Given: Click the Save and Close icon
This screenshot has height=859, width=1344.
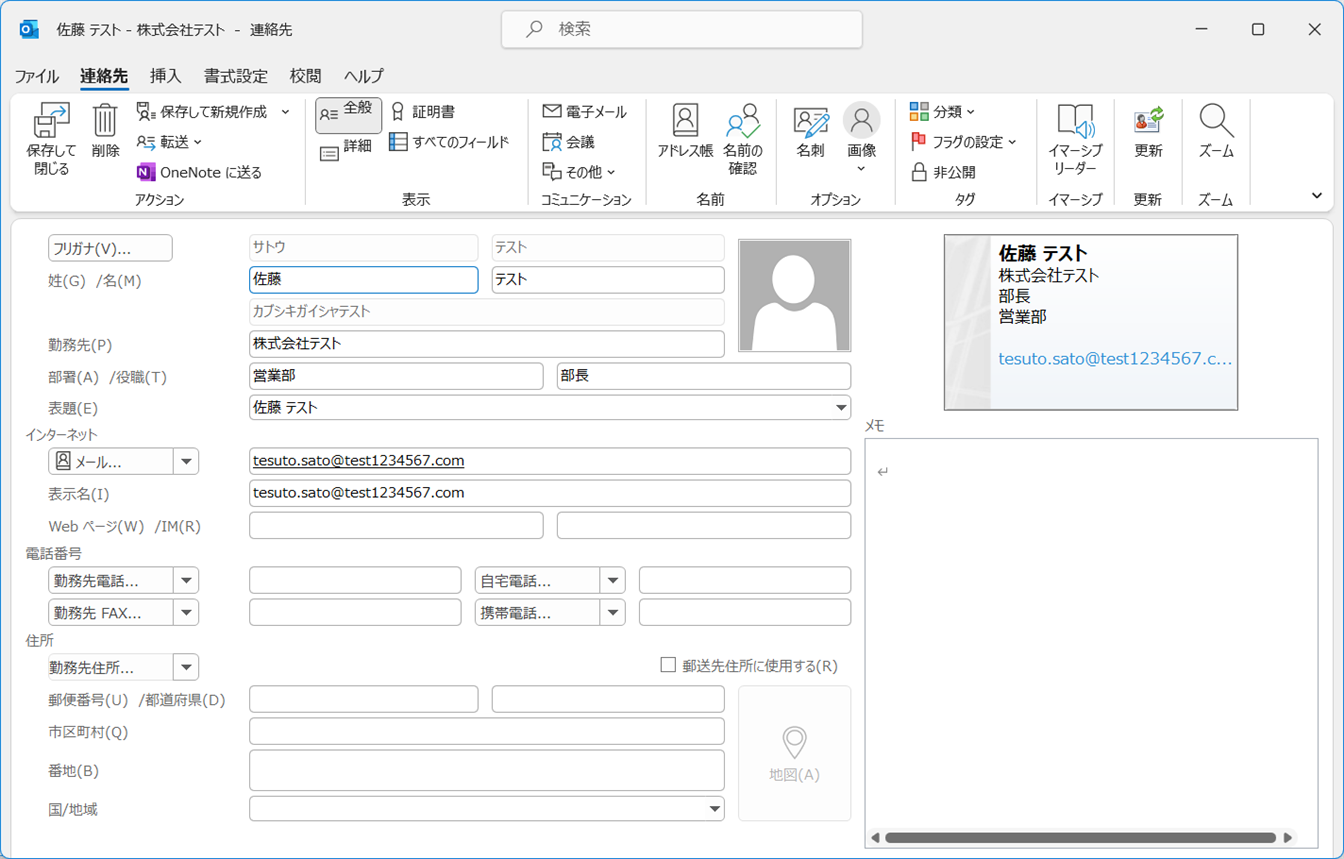Looking at the screenshot, I should click(x=51, y=124).
